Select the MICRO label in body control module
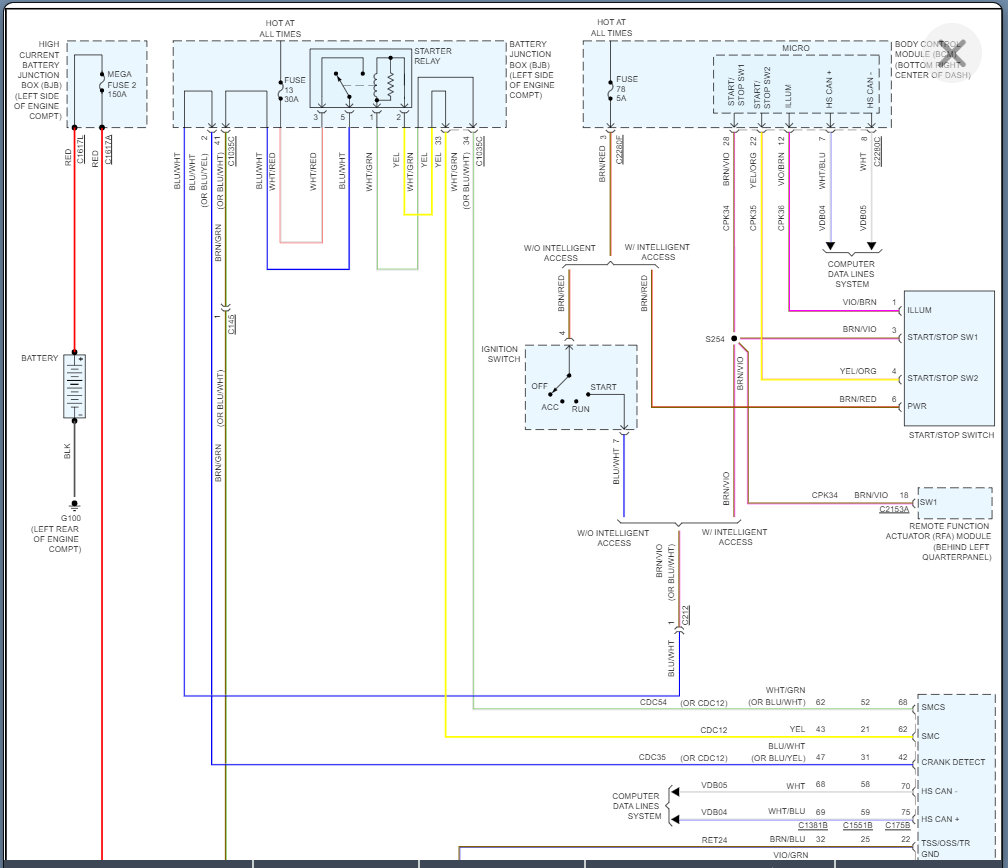1008x868 pixels. click(x=796, y=48)
